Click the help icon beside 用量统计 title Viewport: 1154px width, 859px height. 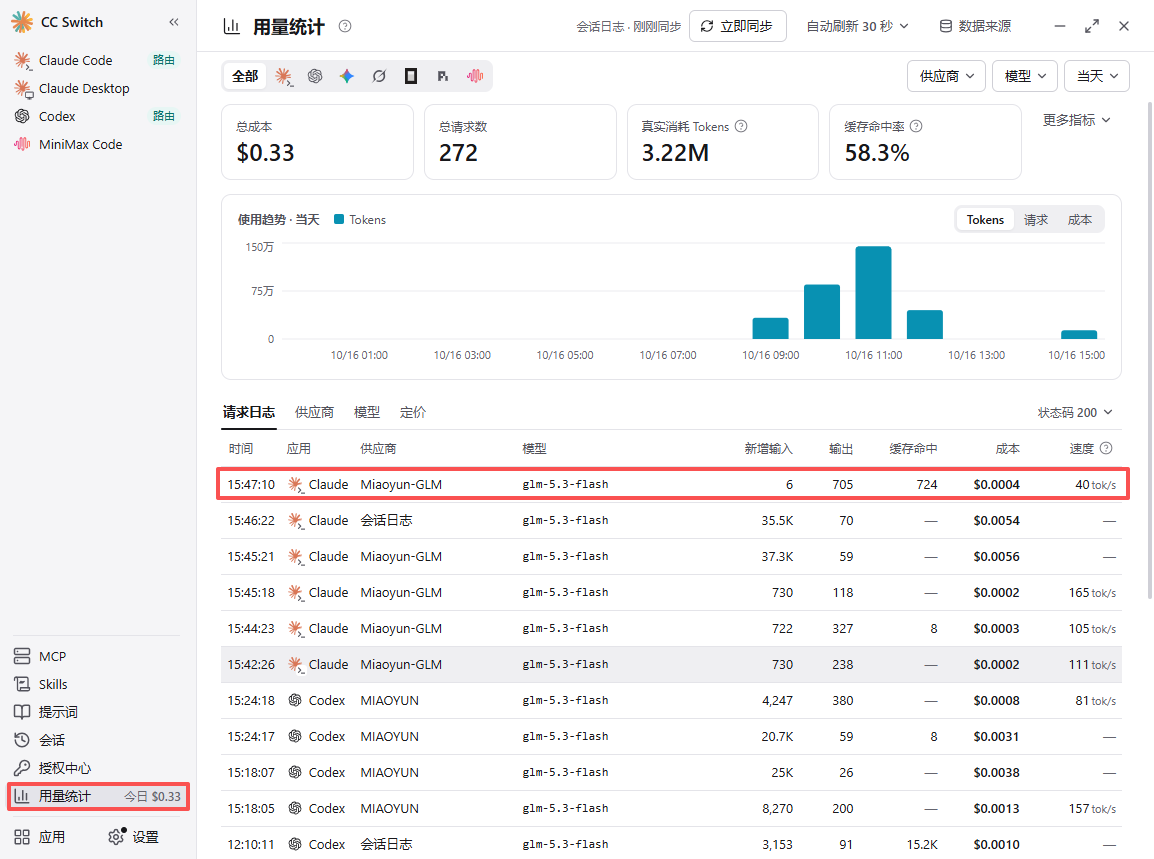344,26
